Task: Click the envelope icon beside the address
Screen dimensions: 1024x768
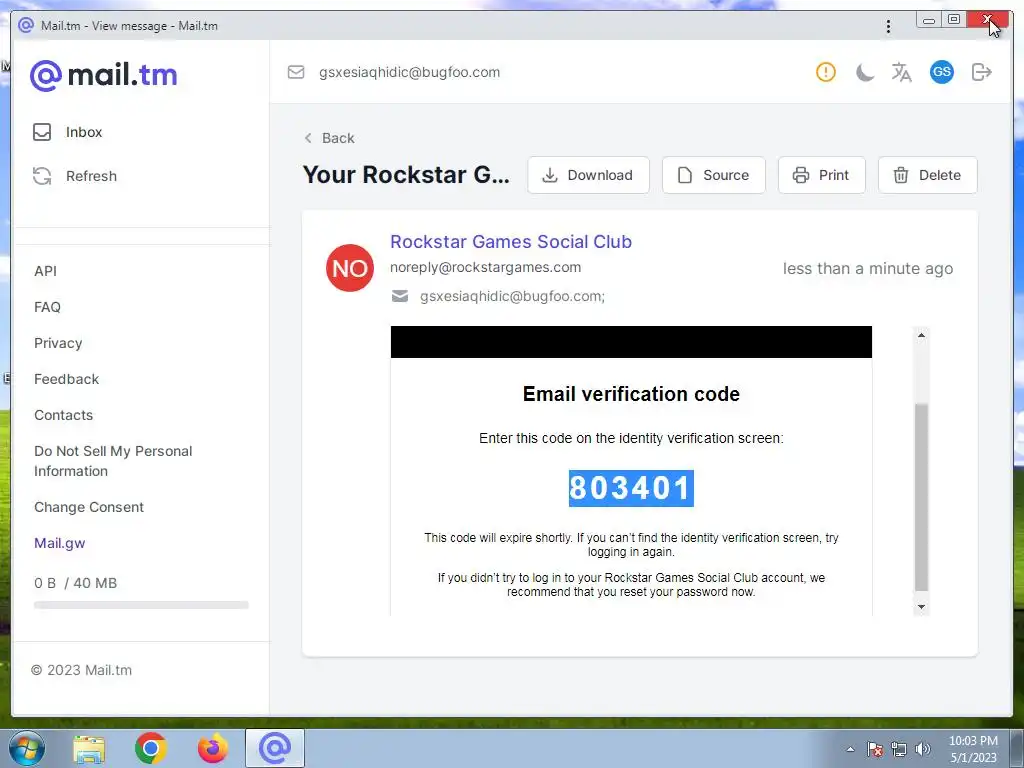Action: 296,72
